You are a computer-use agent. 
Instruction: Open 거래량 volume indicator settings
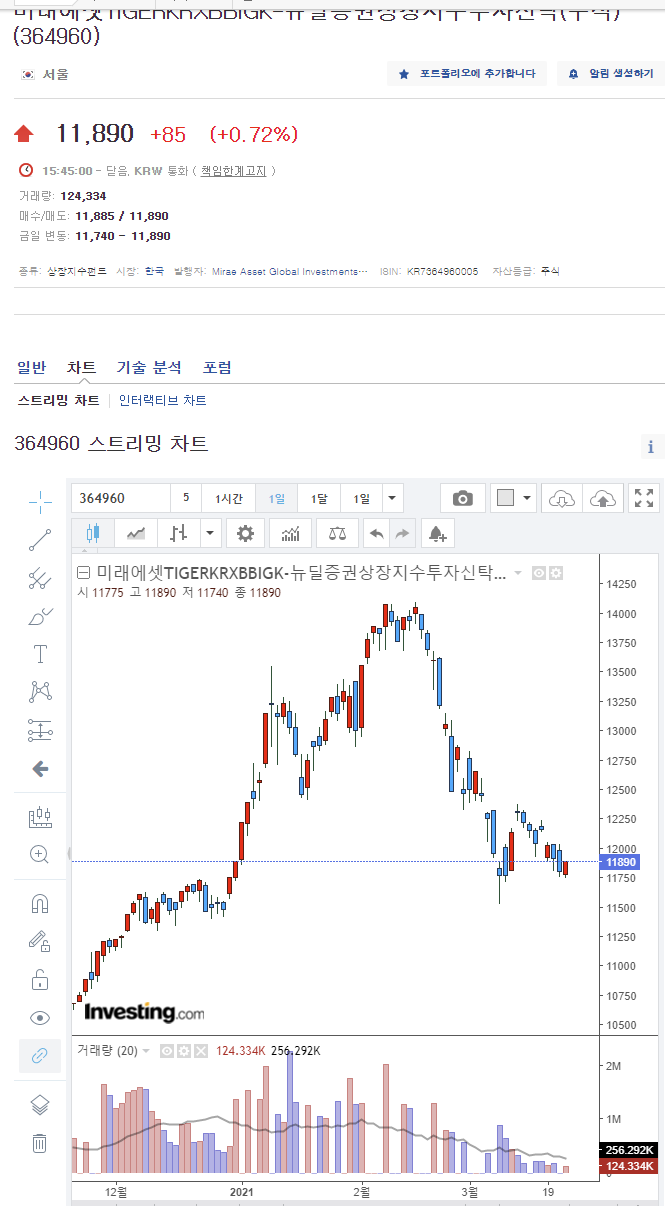click(x=184, y=1051)
